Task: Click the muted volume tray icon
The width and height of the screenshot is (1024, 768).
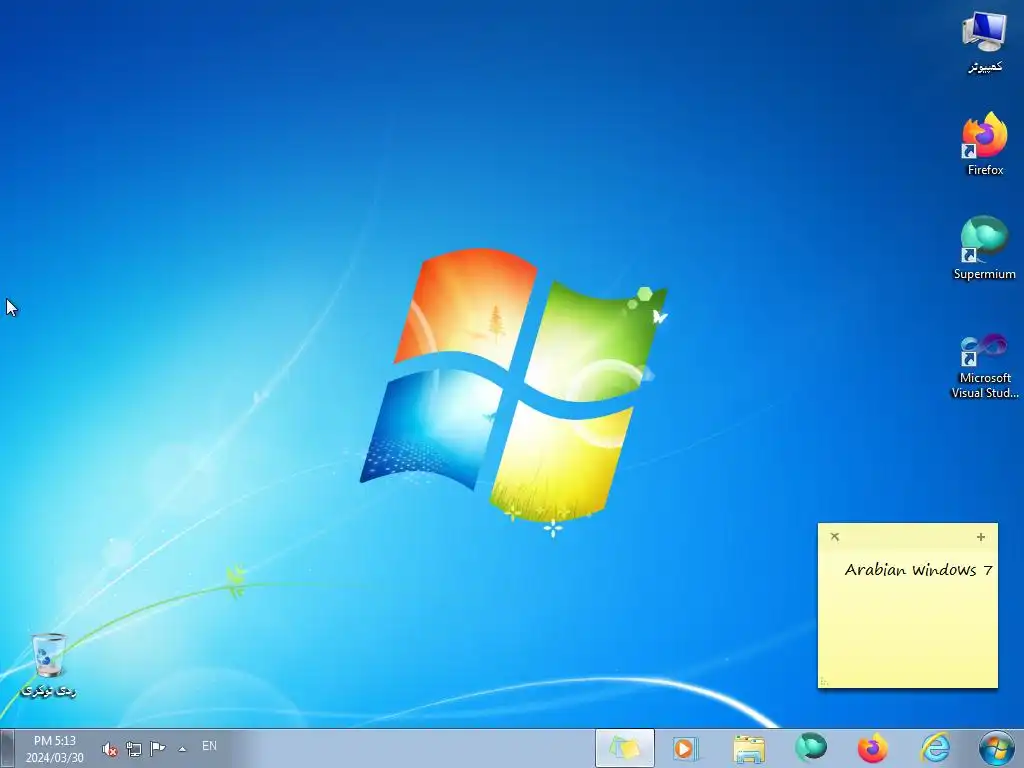Action: [x=110, y=748]
